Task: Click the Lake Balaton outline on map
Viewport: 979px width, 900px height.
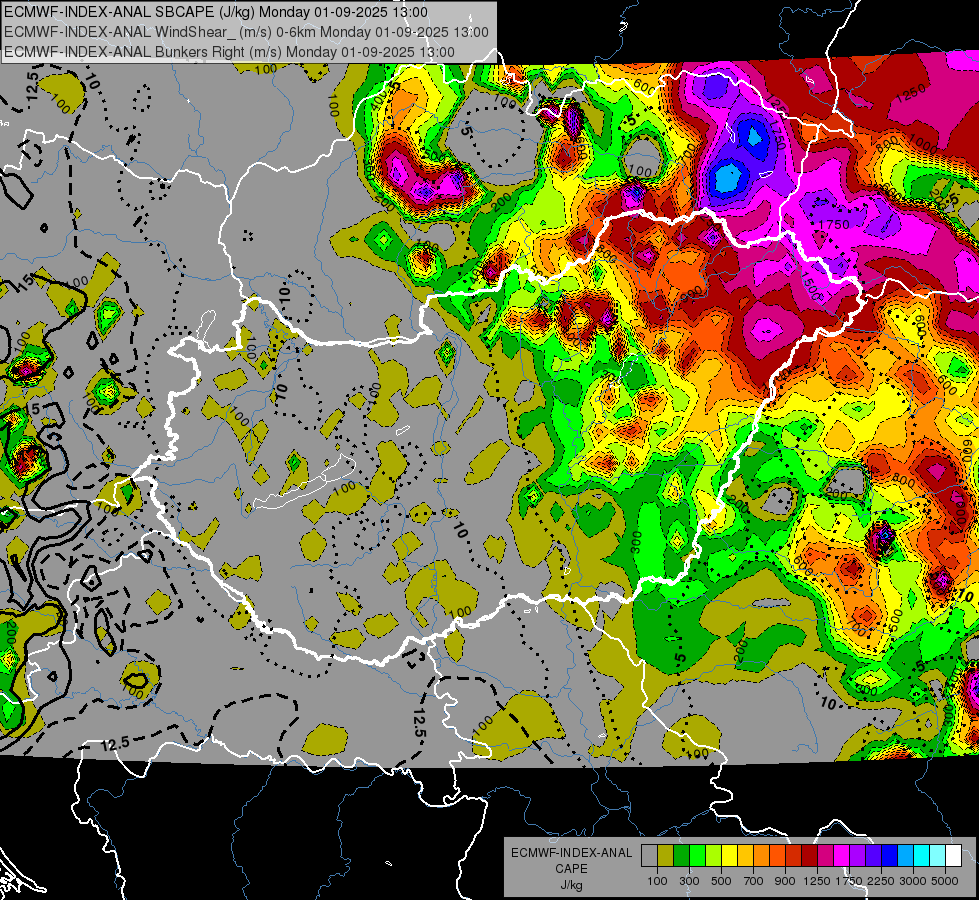Action: (x=305, y=482)
